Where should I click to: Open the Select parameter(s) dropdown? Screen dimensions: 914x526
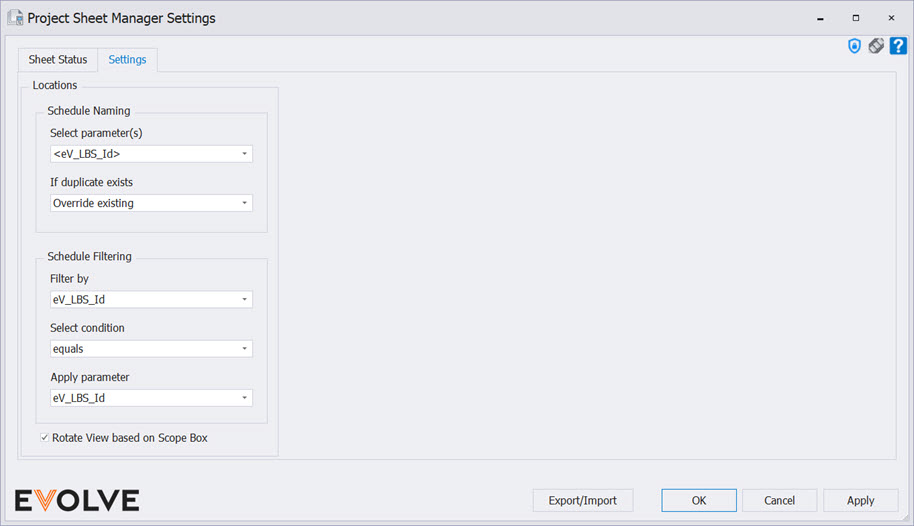pyautogui.click(x=151, y=154)
